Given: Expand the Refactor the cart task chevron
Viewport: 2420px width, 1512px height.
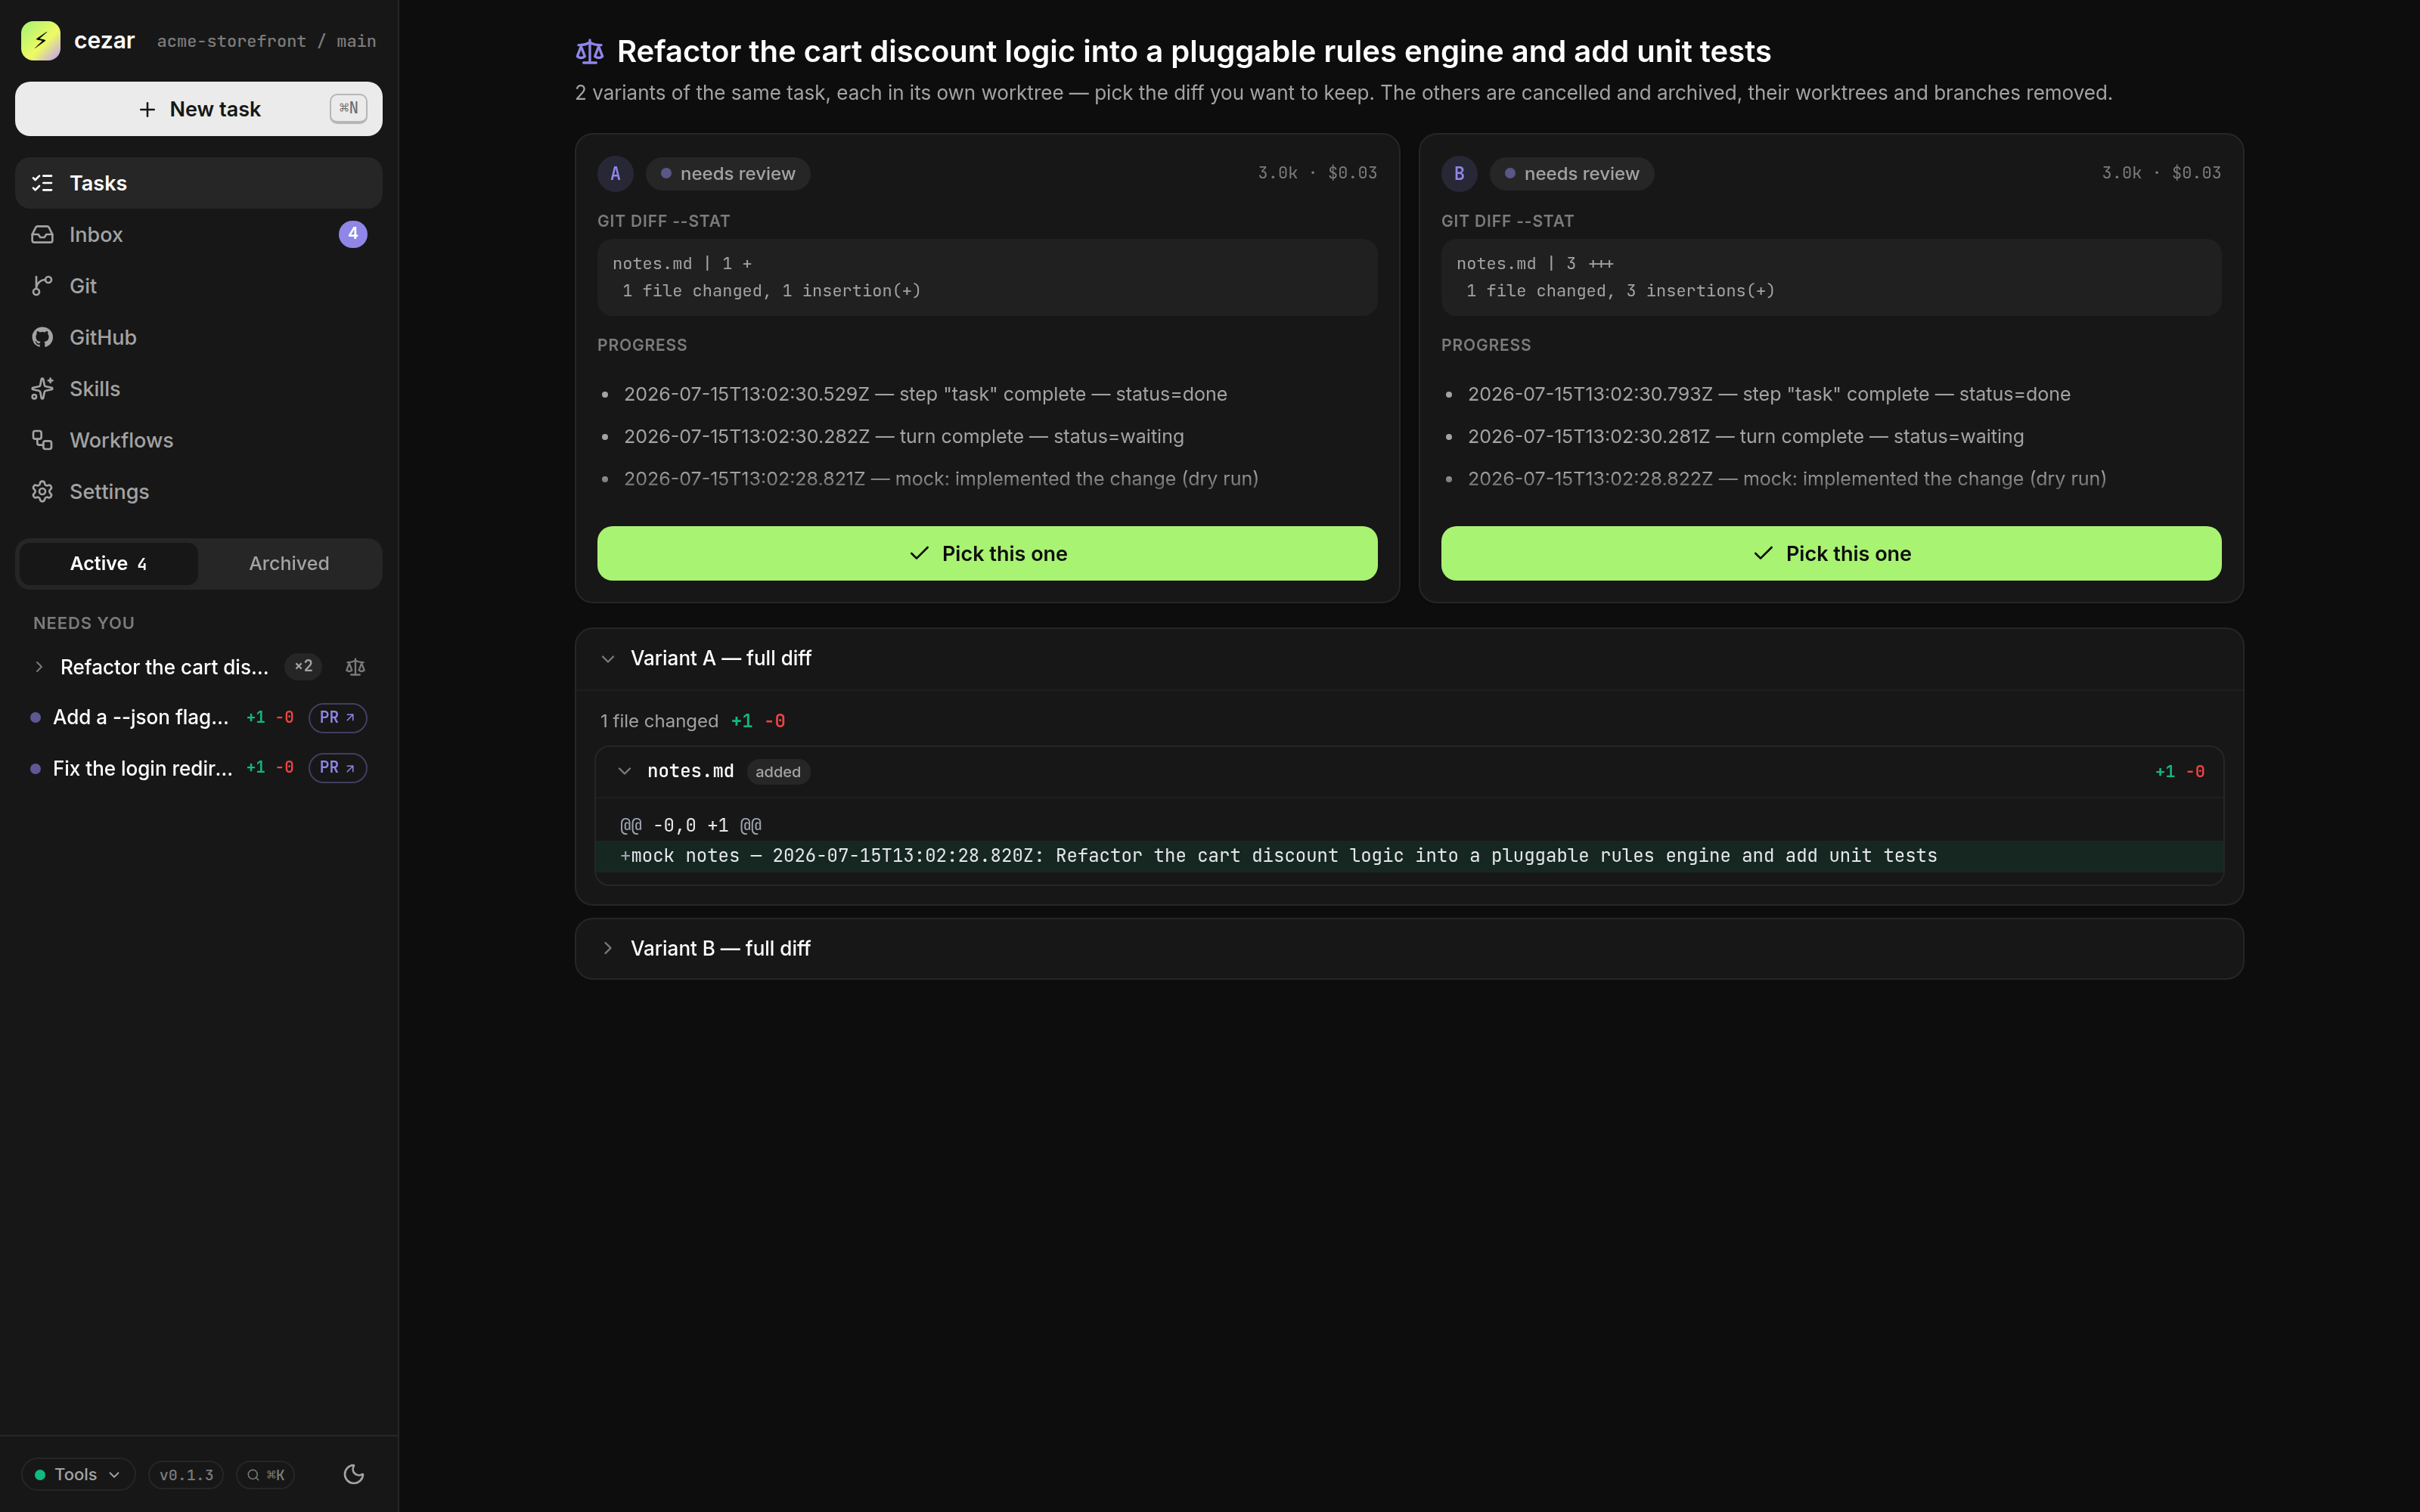Looking at the screenshot, I should [39, 667].
